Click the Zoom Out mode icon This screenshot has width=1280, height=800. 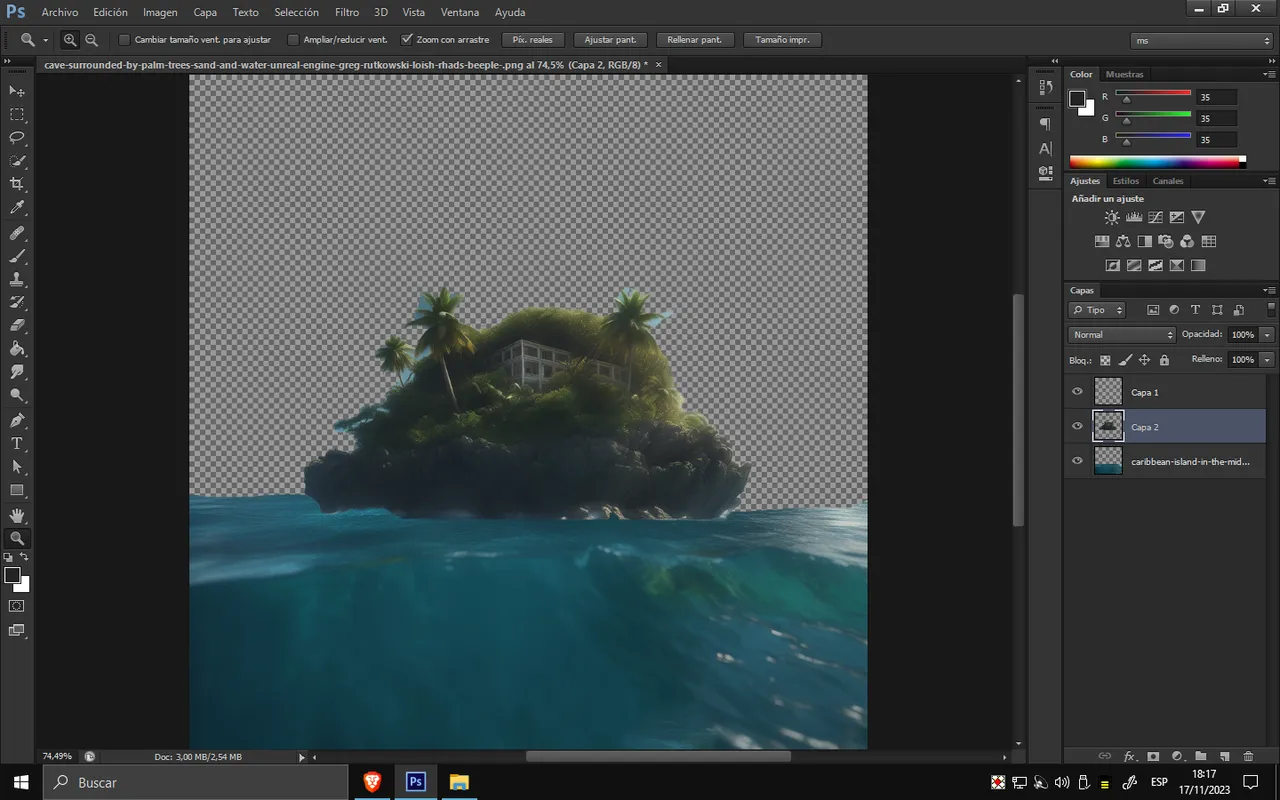click(x=92, y=40)
